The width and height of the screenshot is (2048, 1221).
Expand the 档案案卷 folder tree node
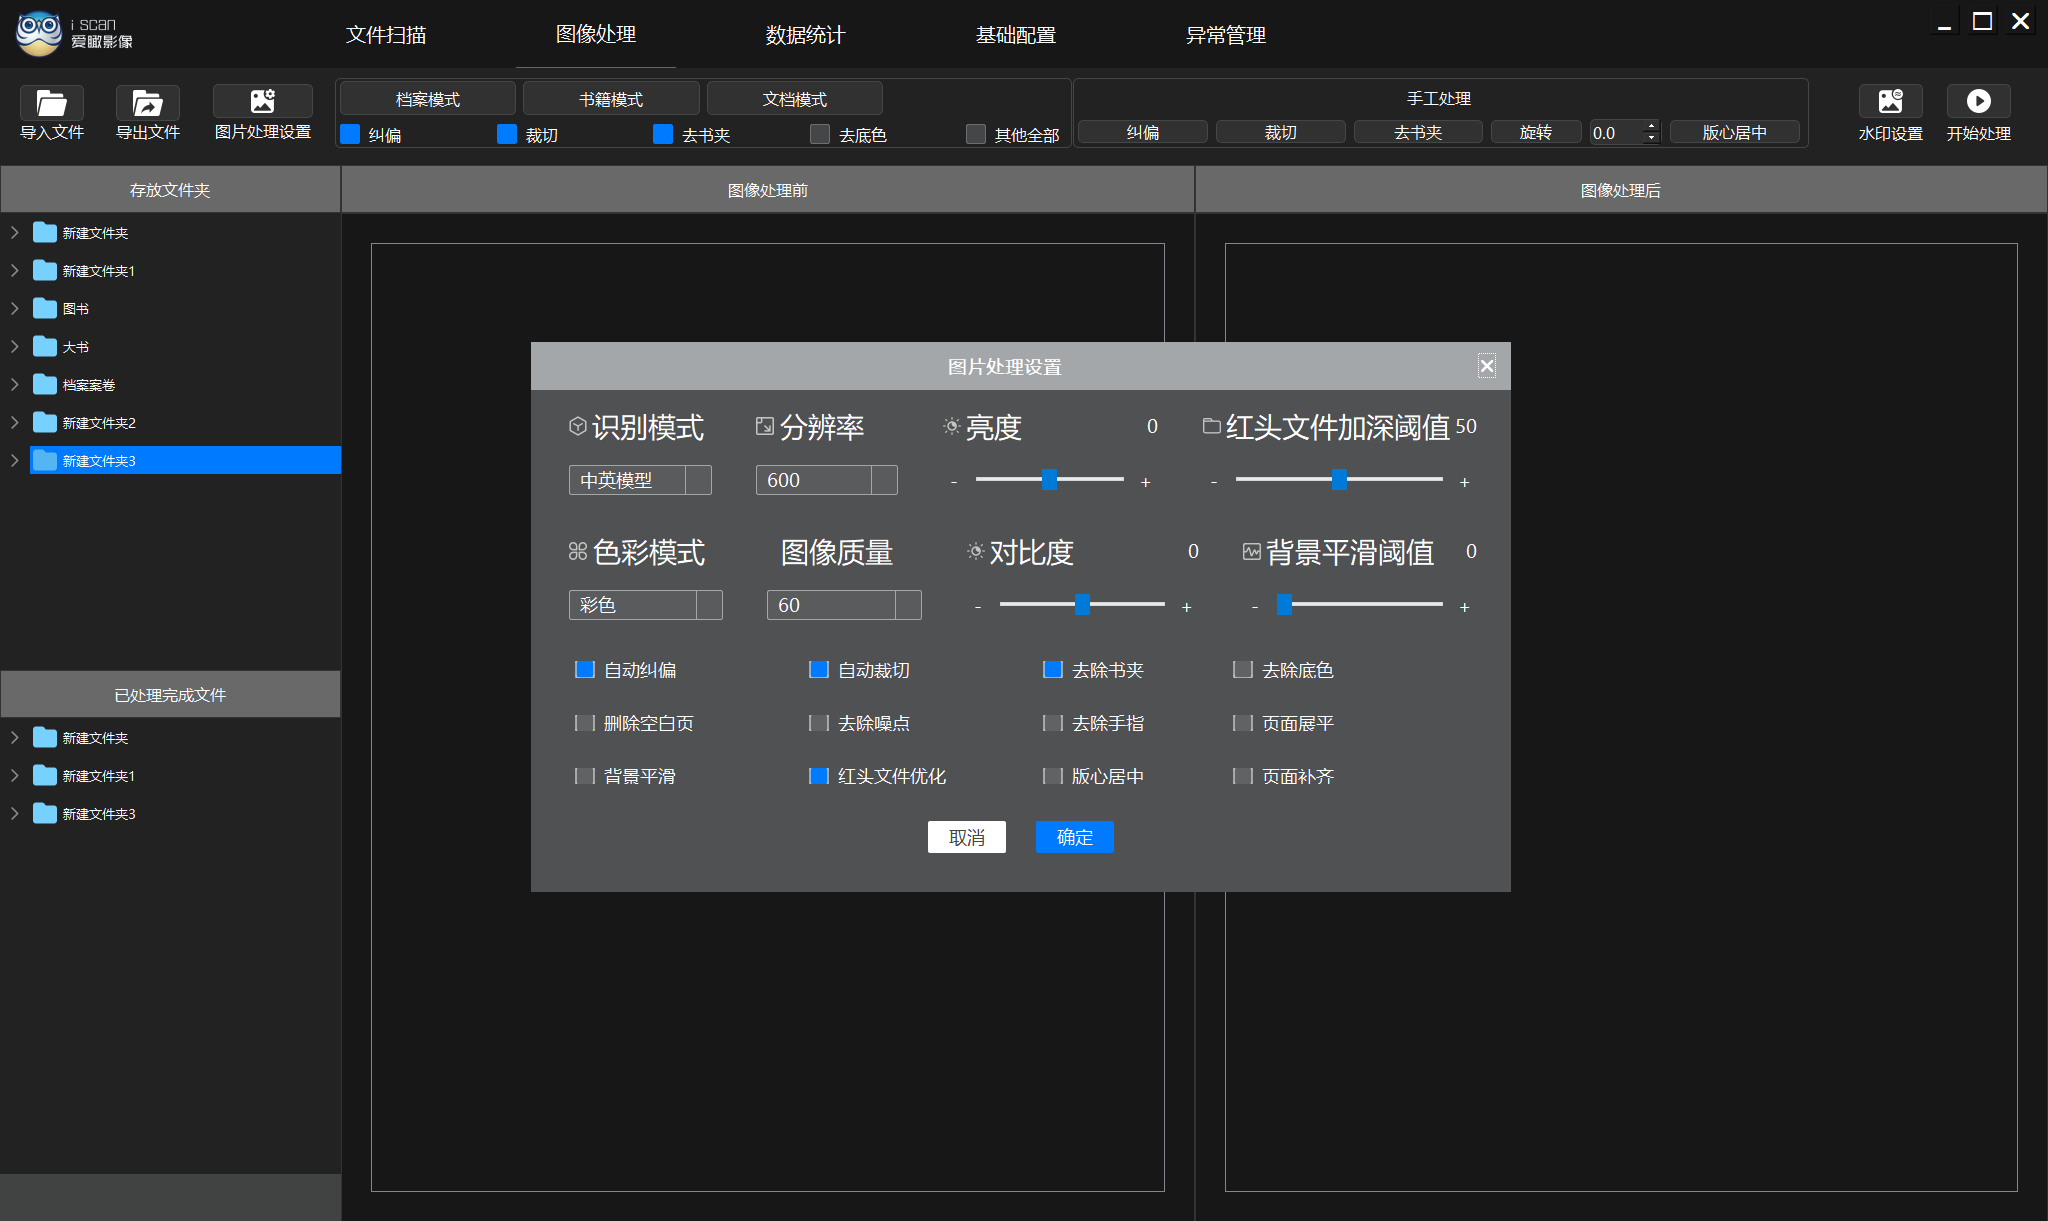click(x=15, y=385)
